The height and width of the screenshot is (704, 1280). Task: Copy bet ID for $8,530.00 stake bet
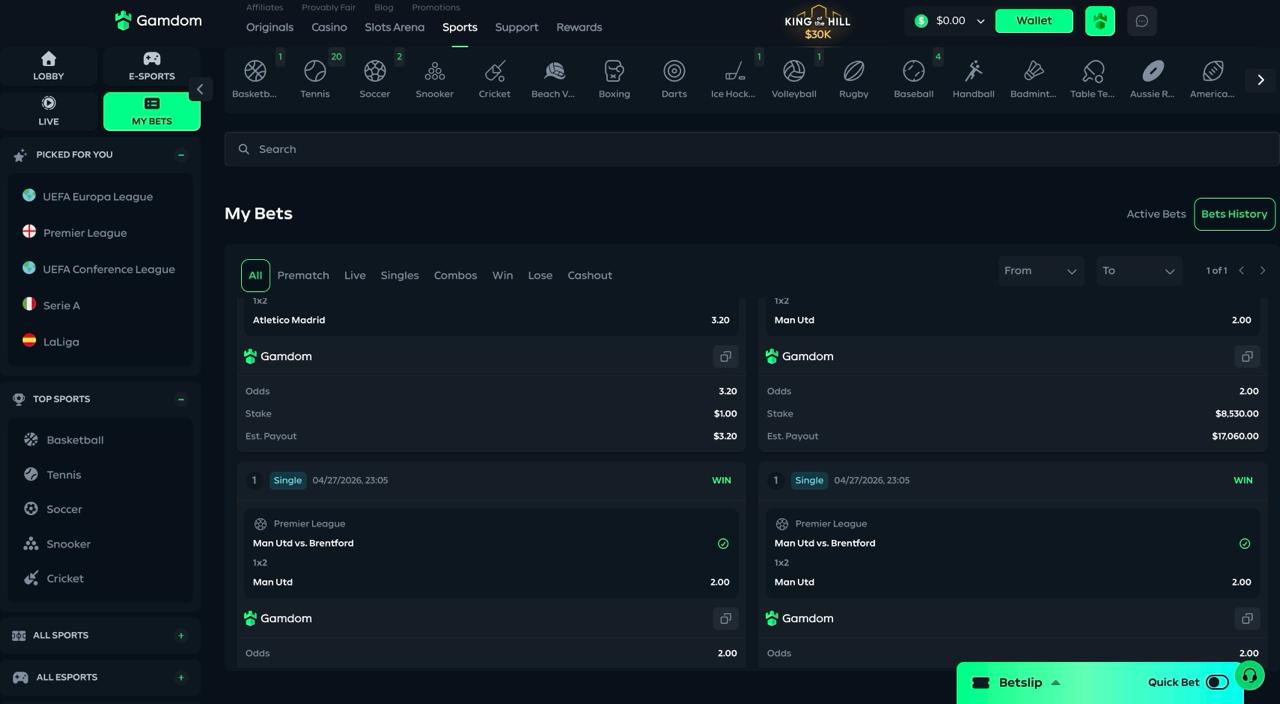(x=1247, y=356)
